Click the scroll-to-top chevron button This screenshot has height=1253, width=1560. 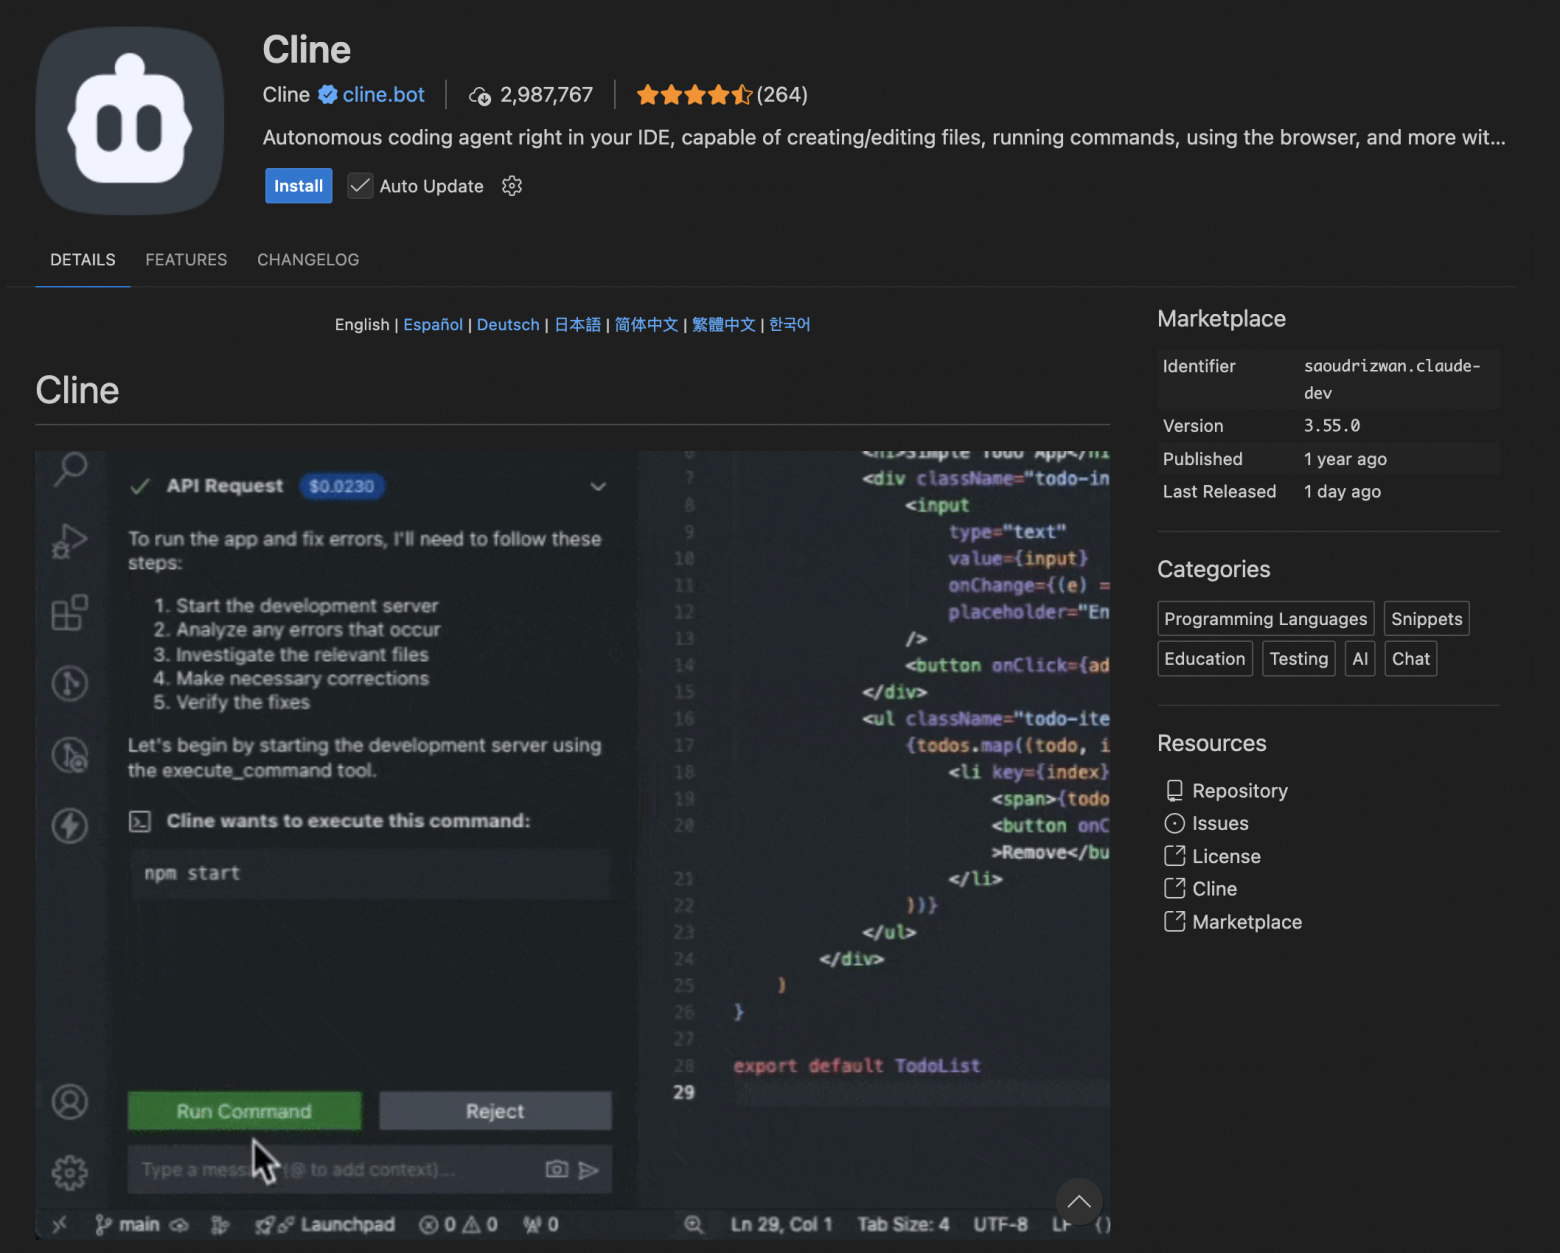pos(1079,1202)
